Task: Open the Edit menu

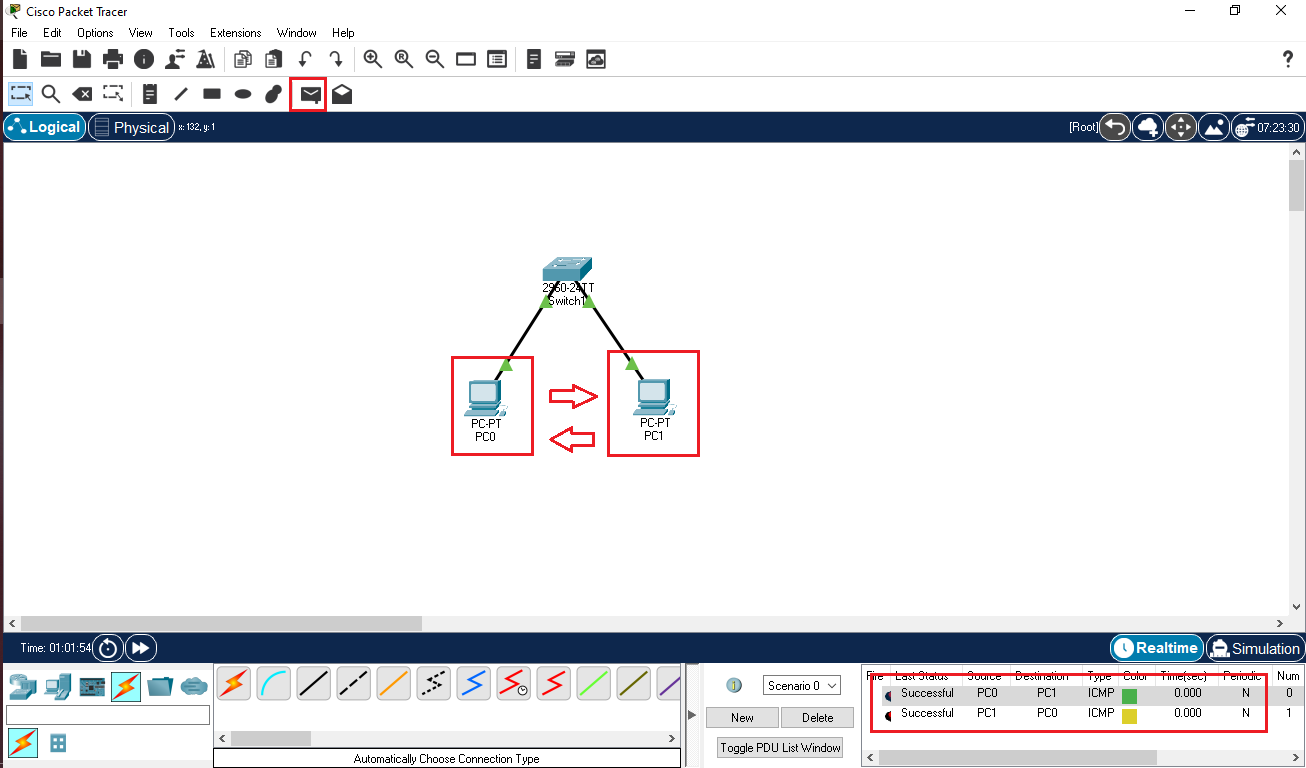Action: pos(52,33)
